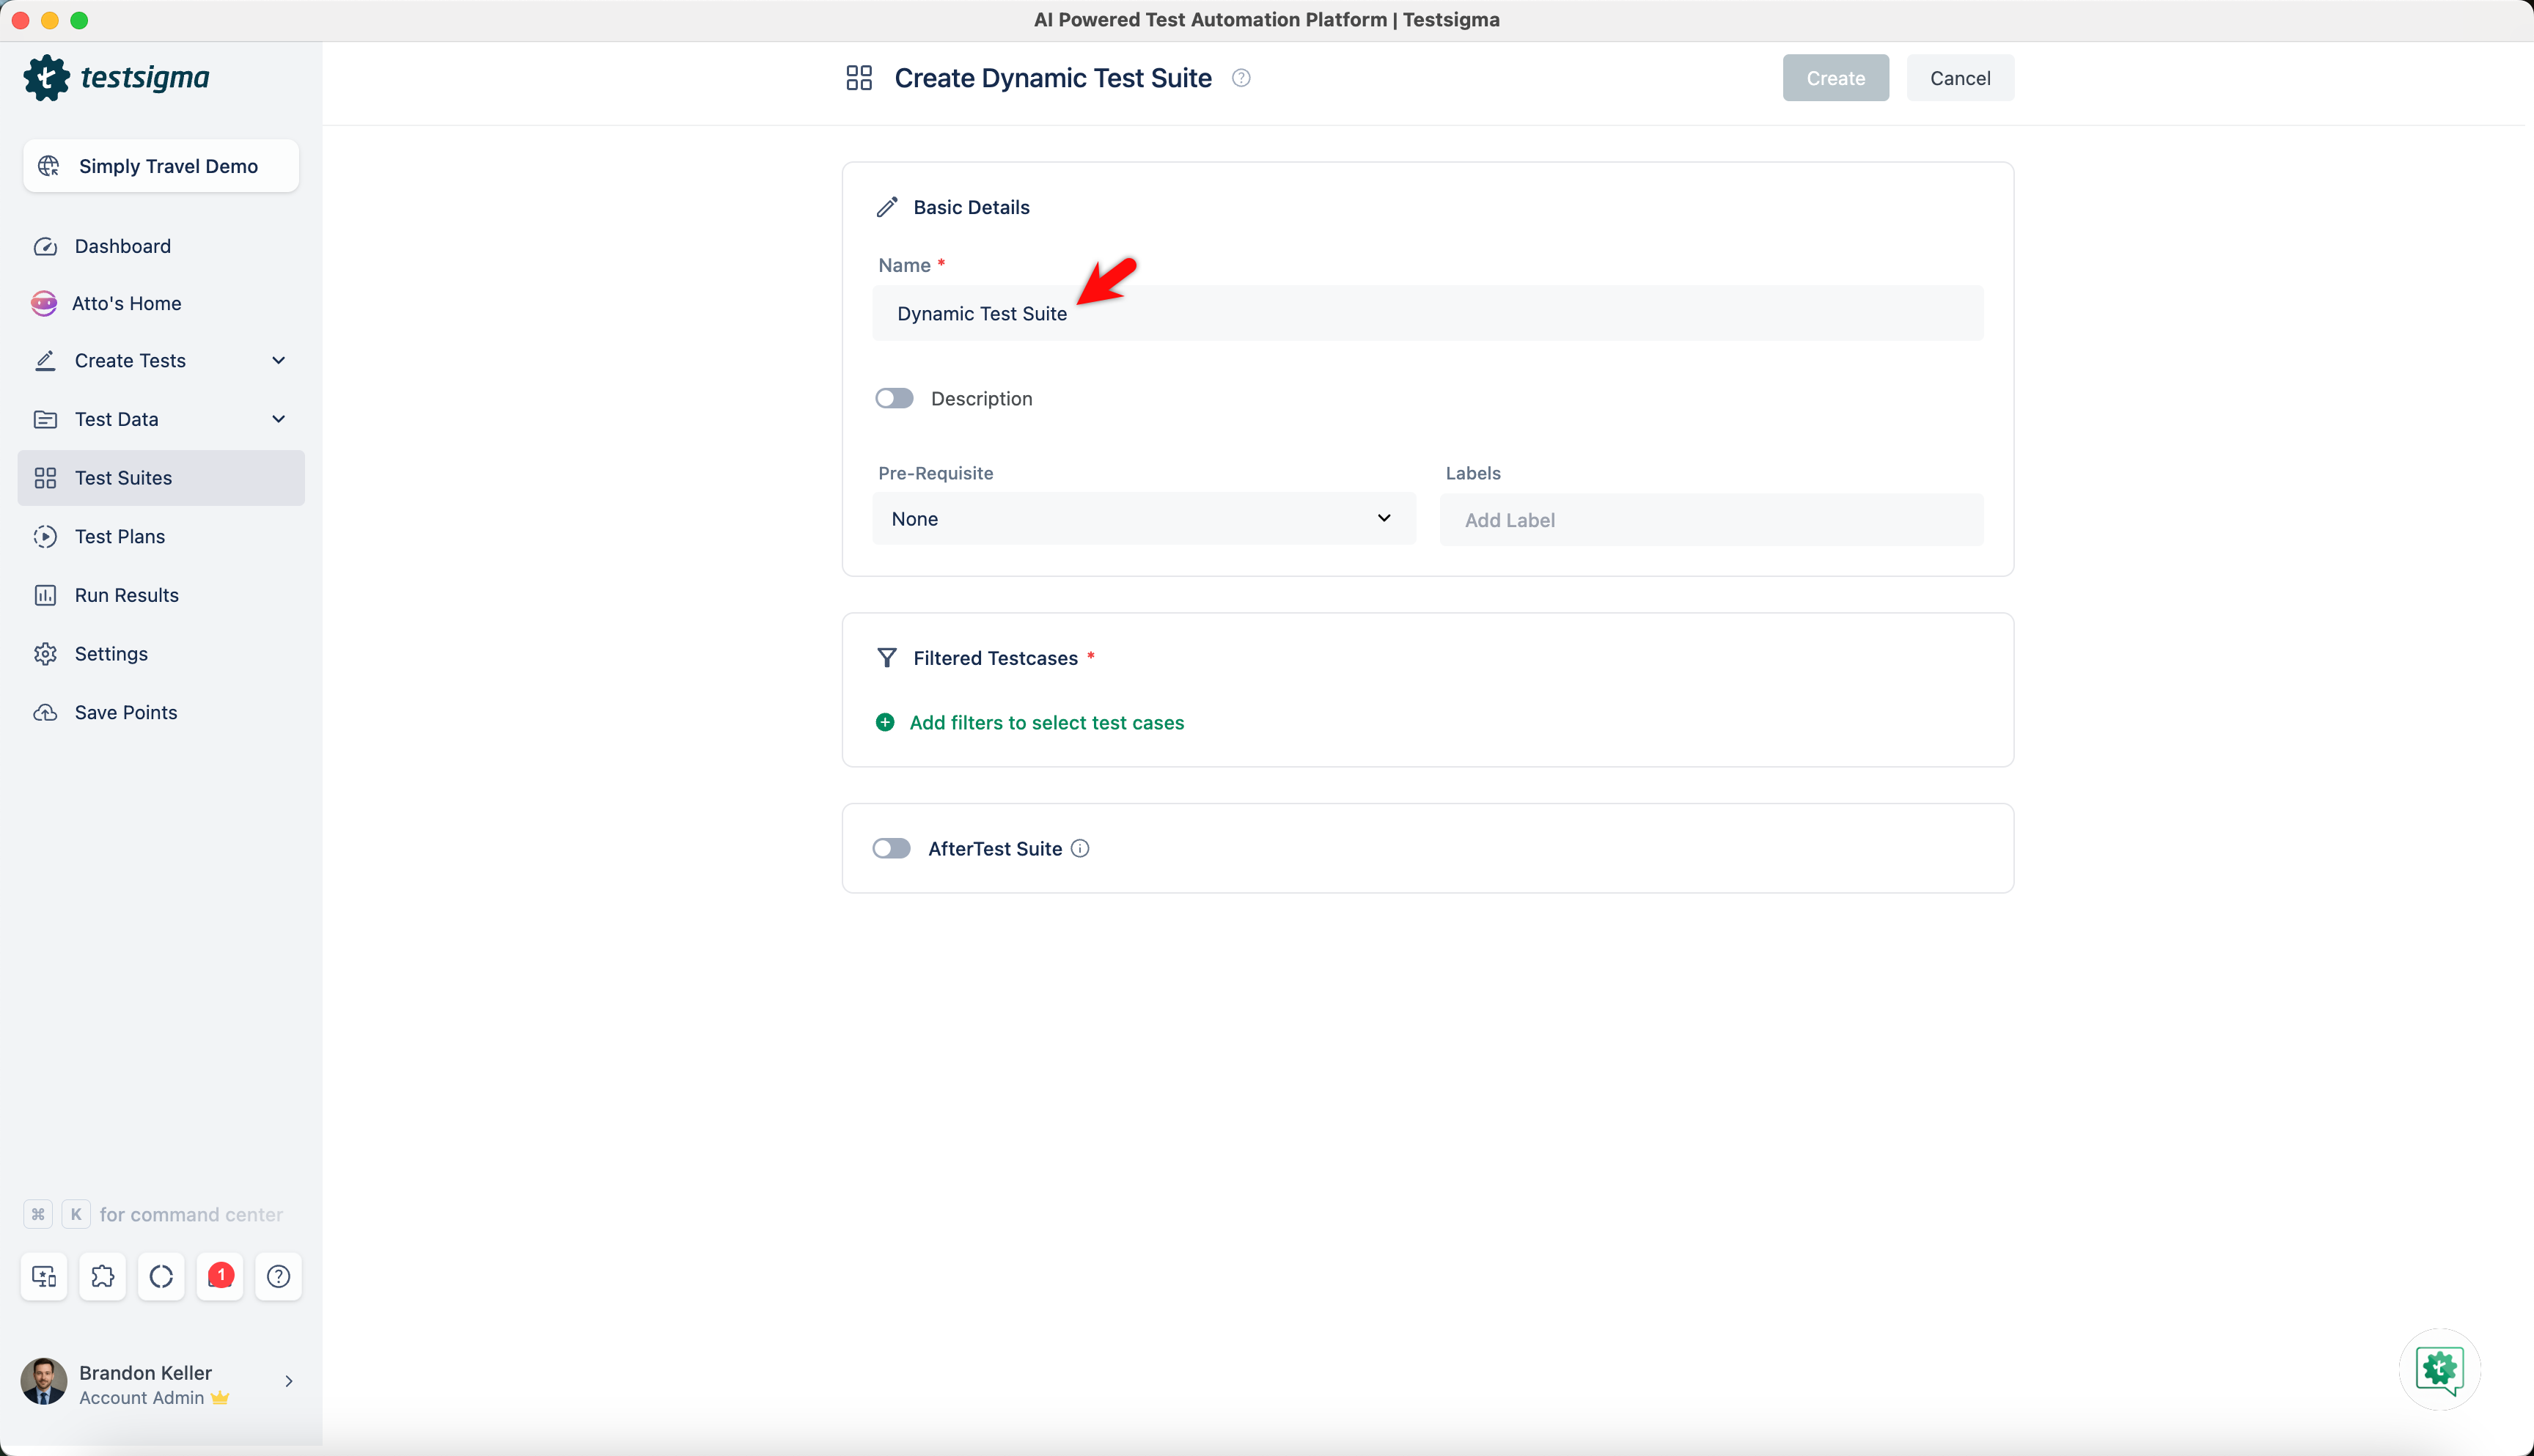Open the plugins puzzle icon at bottom left

pos(102,1276)
